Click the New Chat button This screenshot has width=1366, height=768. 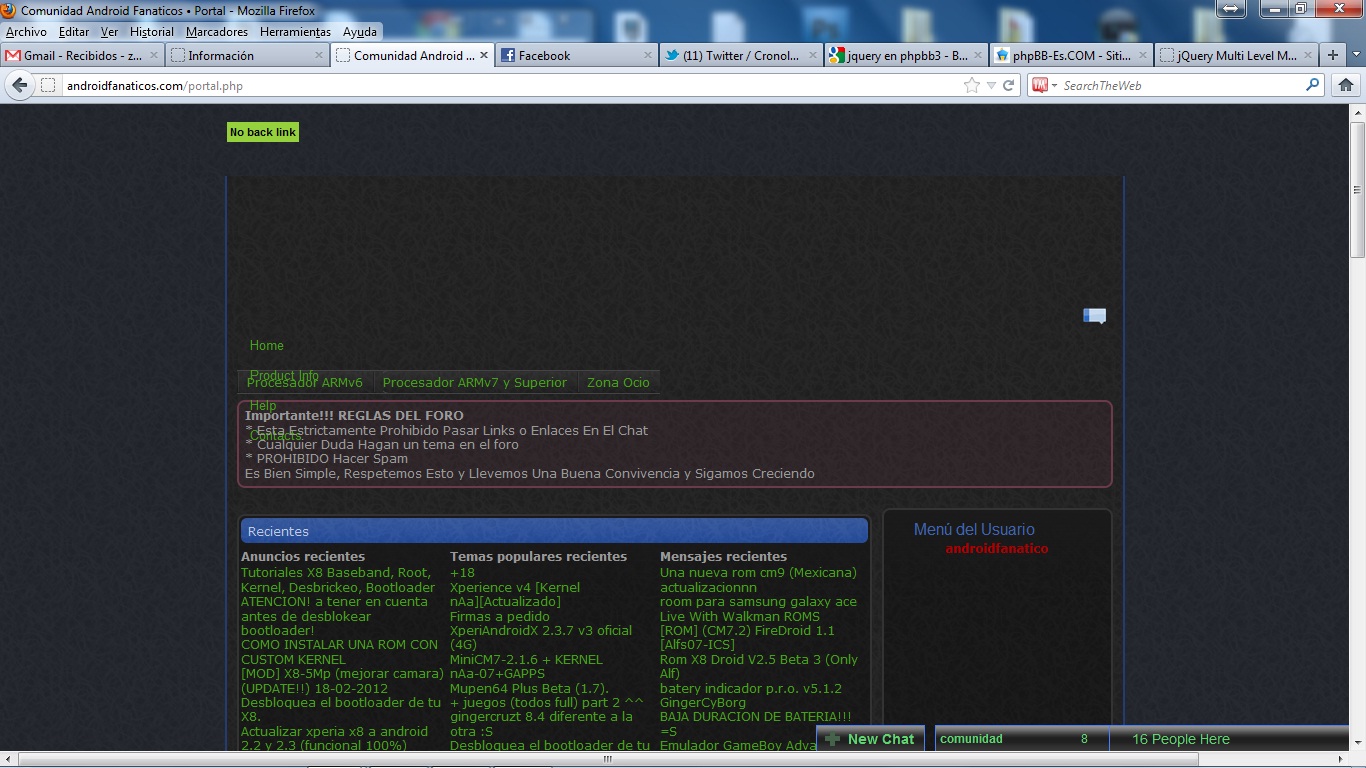870,739
